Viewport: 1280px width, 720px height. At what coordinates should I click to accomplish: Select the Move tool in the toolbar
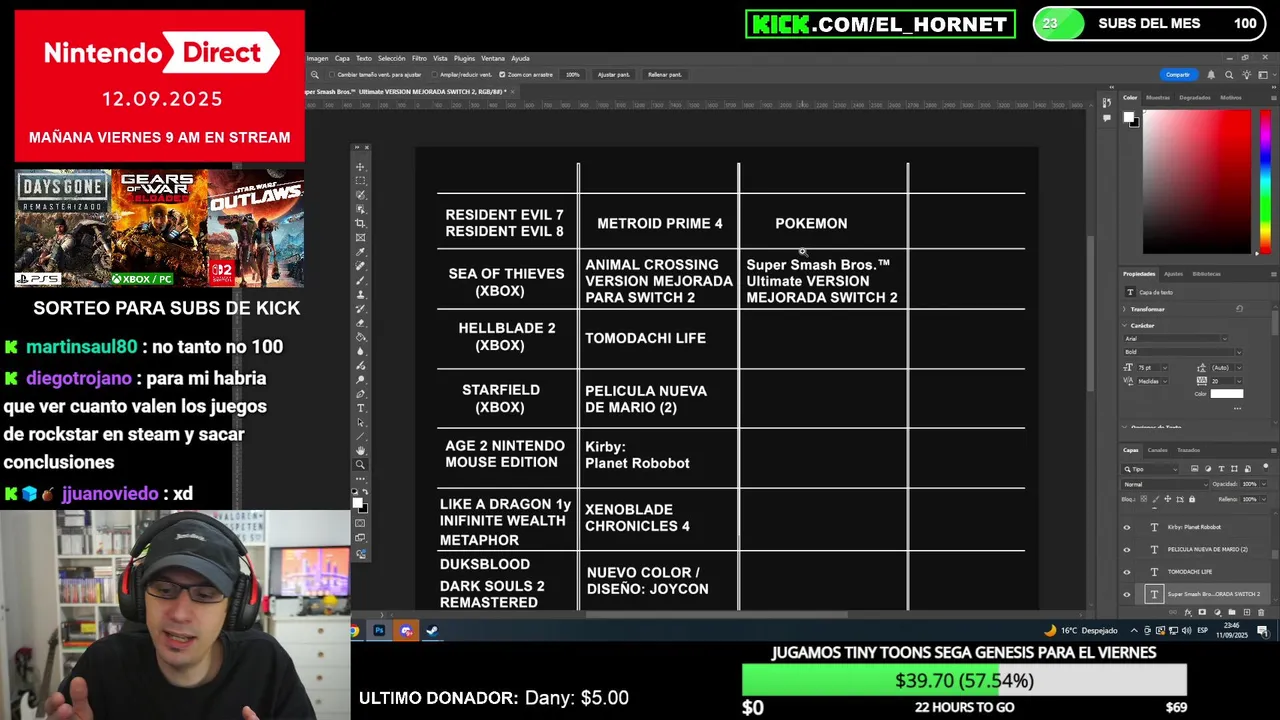coord(360,167)
